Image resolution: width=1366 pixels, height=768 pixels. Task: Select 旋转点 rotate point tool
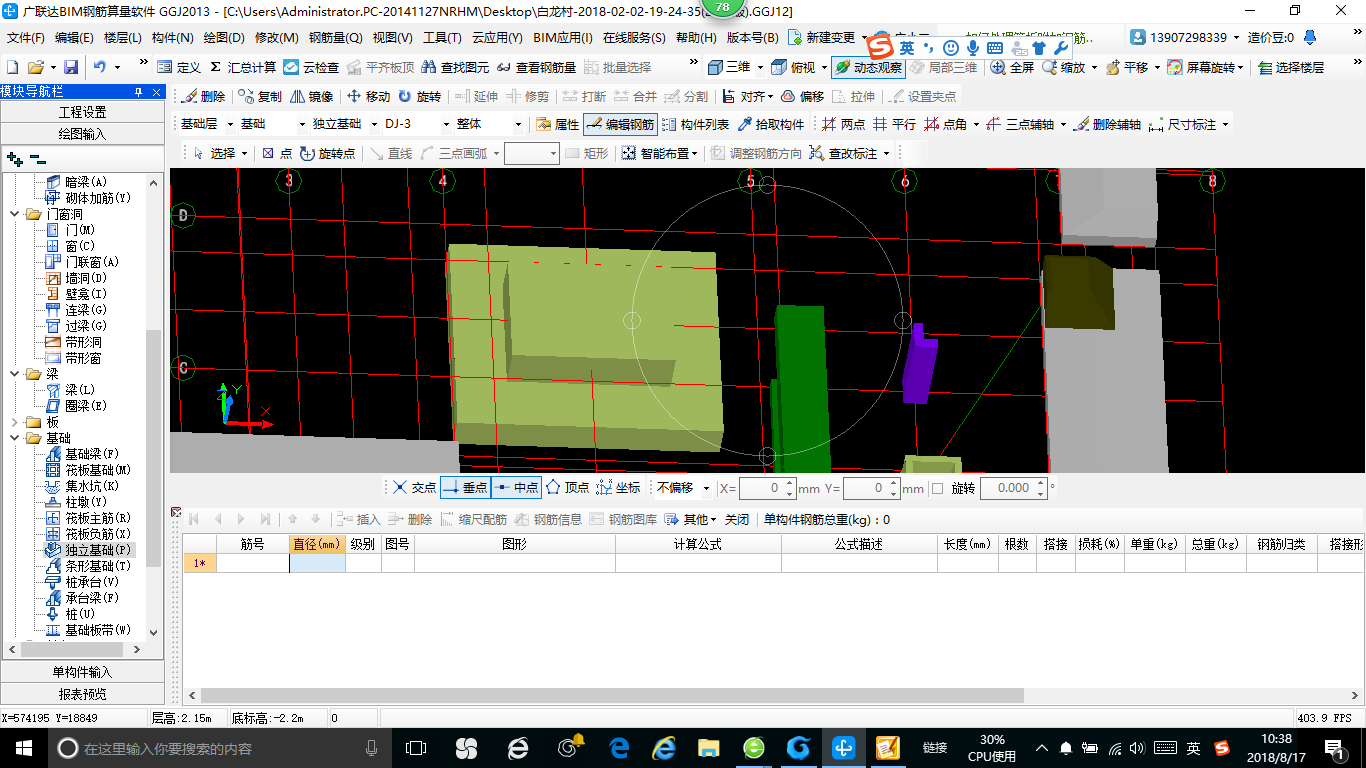click(x=327, y=153)
